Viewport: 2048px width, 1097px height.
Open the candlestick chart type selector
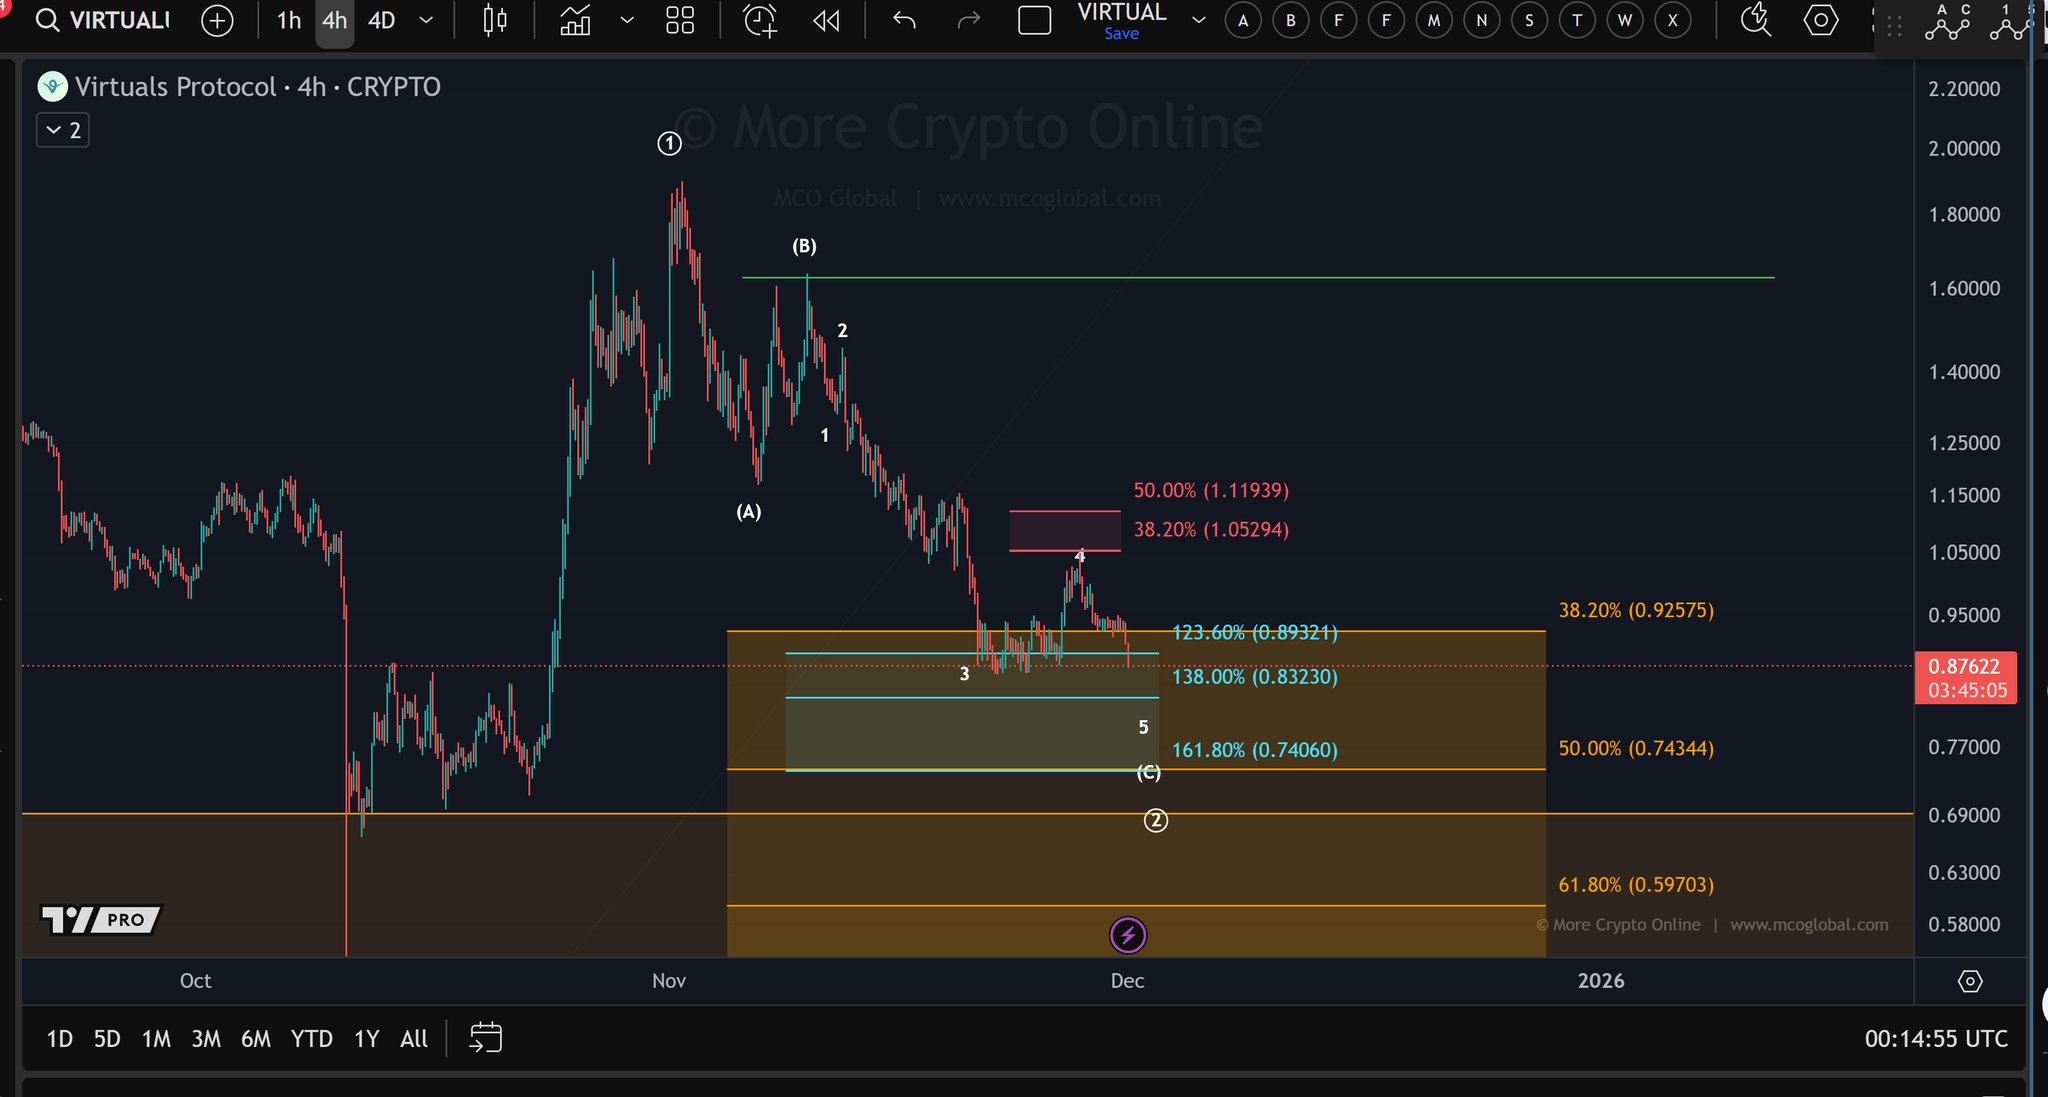pyautogui.click(x=495, y=20)
